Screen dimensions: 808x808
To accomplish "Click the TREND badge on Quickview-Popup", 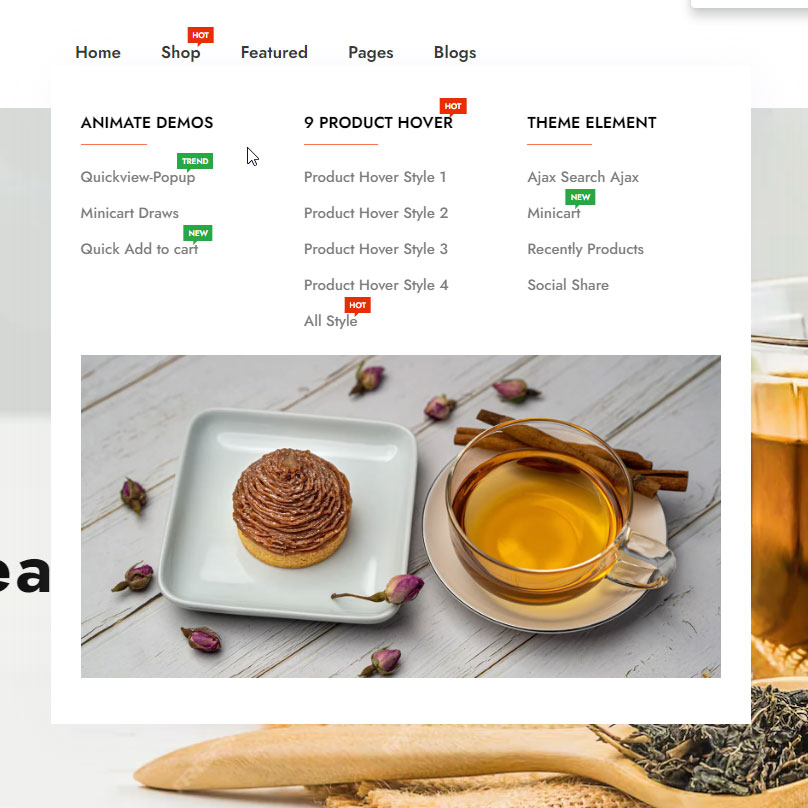I will 195,161.
